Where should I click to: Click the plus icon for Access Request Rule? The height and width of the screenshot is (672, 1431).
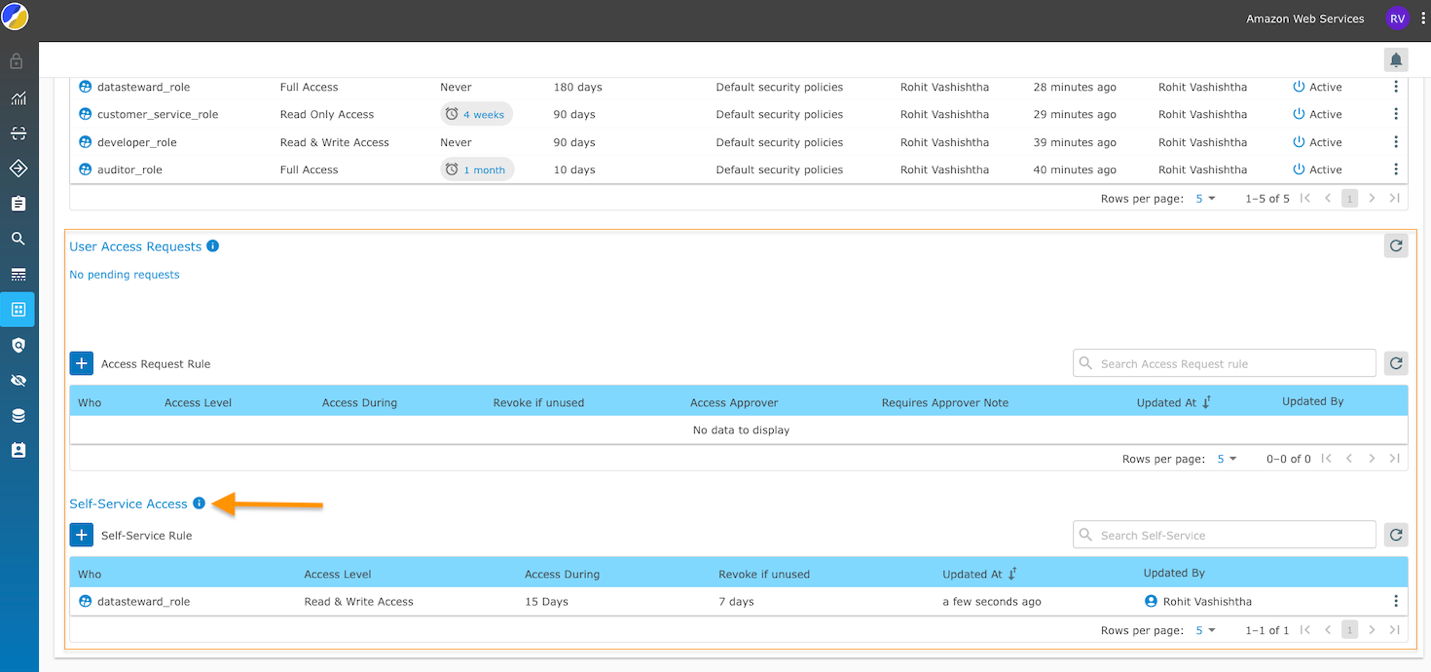81,364
